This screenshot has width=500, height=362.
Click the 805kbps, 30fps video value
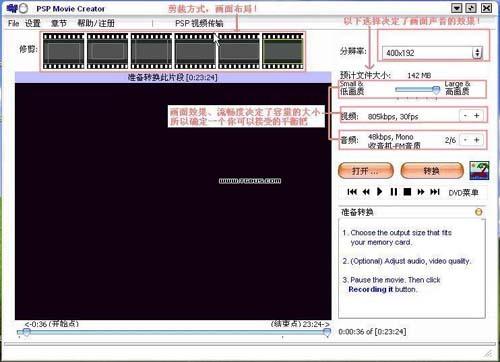coord(393,116)
